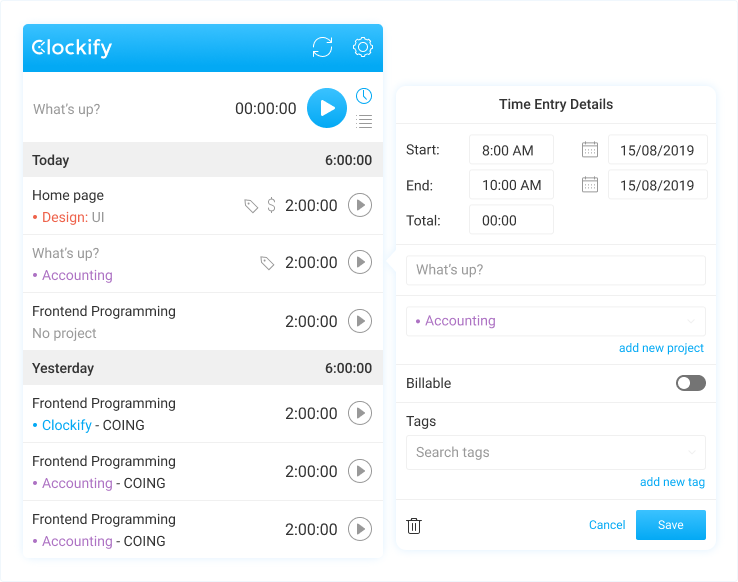Viewport: 738px width, 582px height.
Task: Click the tag icon on Home page entry
Action: click(x=251, y=206)
